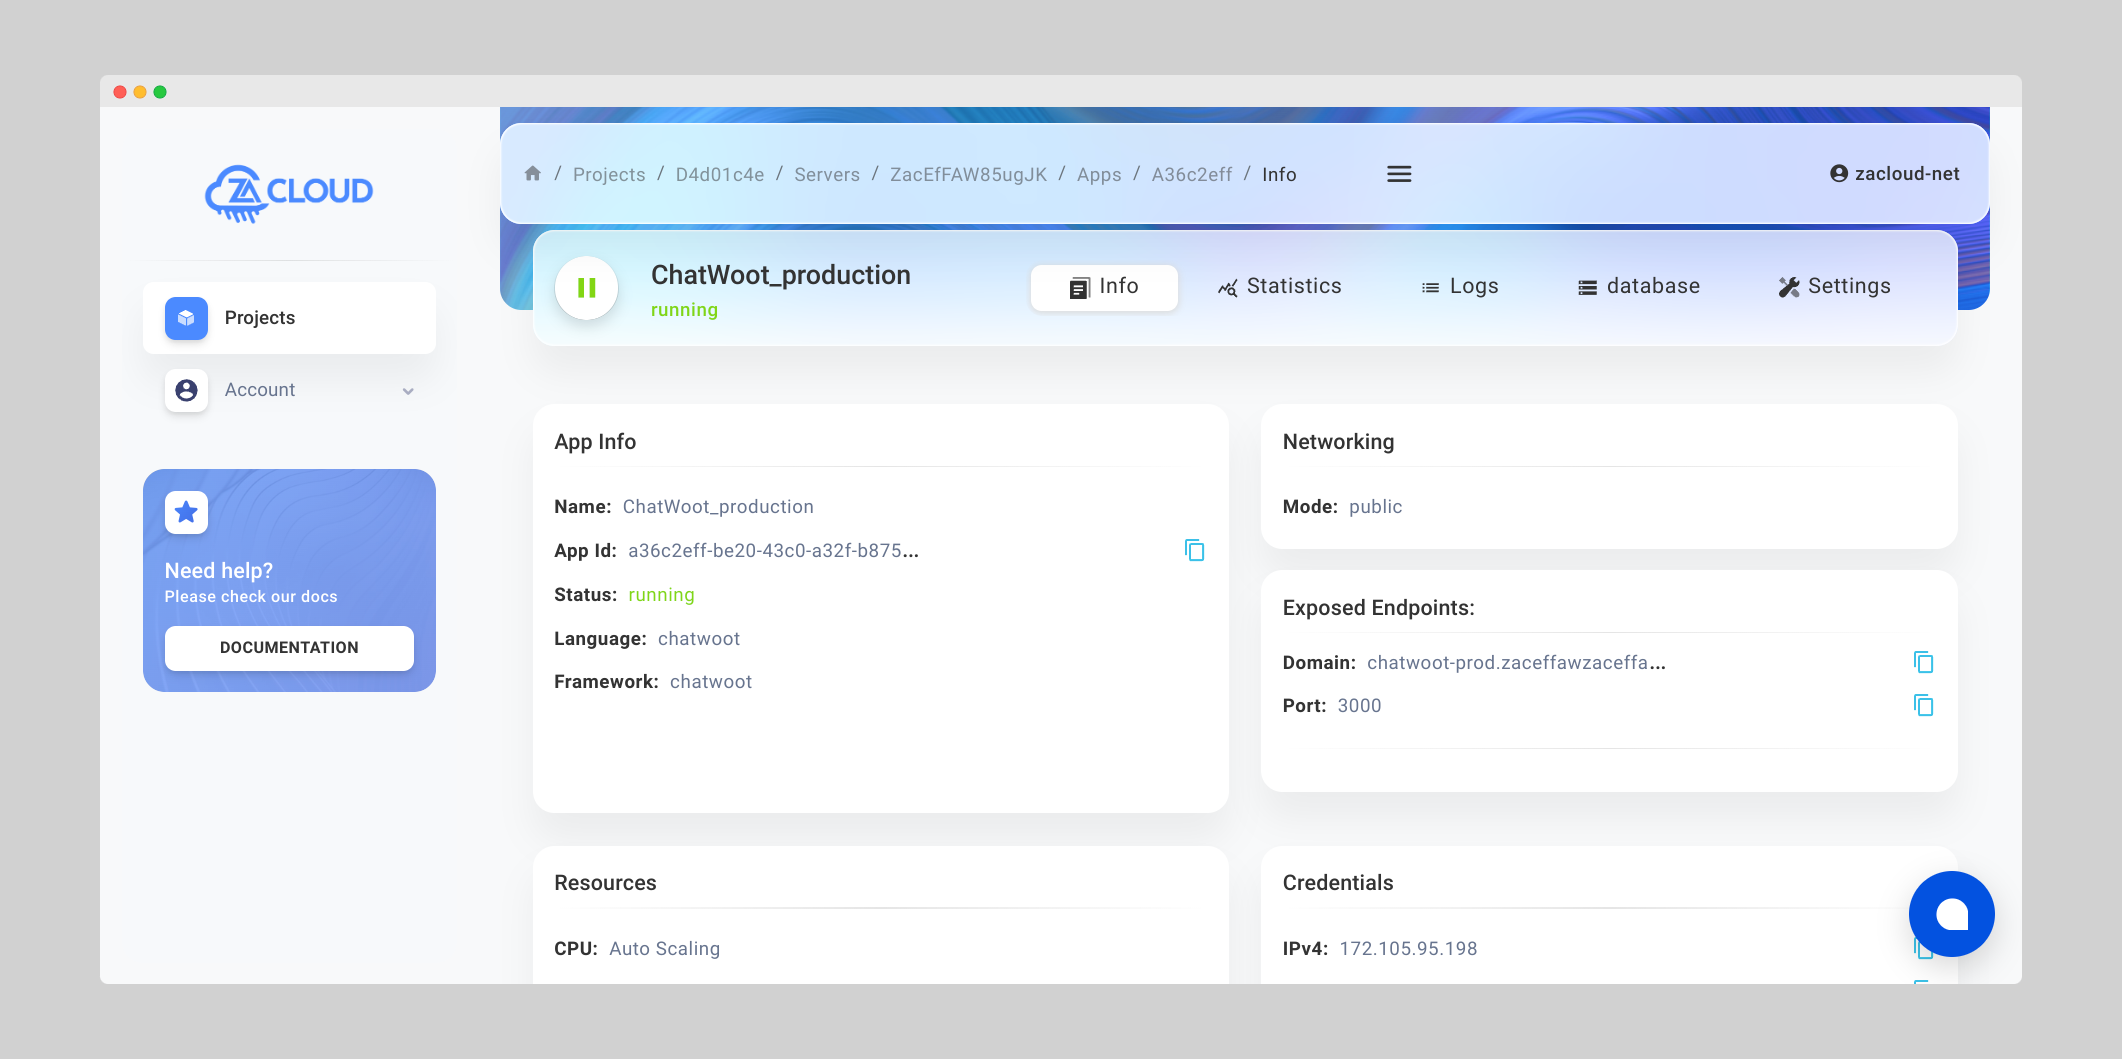Copy the App Id value
This screenshot has width=2122, height=1059.
pos(1194,550)
